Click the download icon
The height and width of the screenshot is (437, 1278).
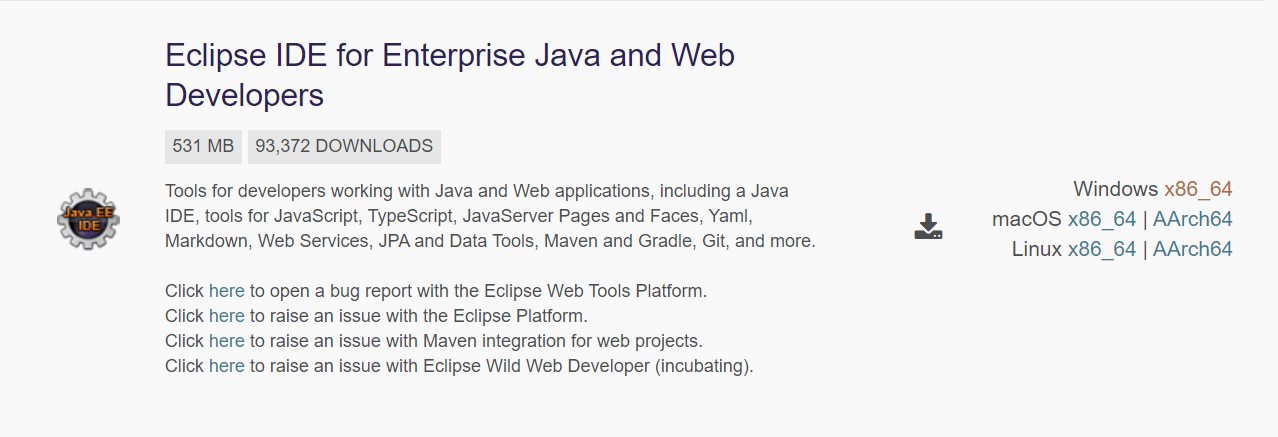click(x=928, y=227)
